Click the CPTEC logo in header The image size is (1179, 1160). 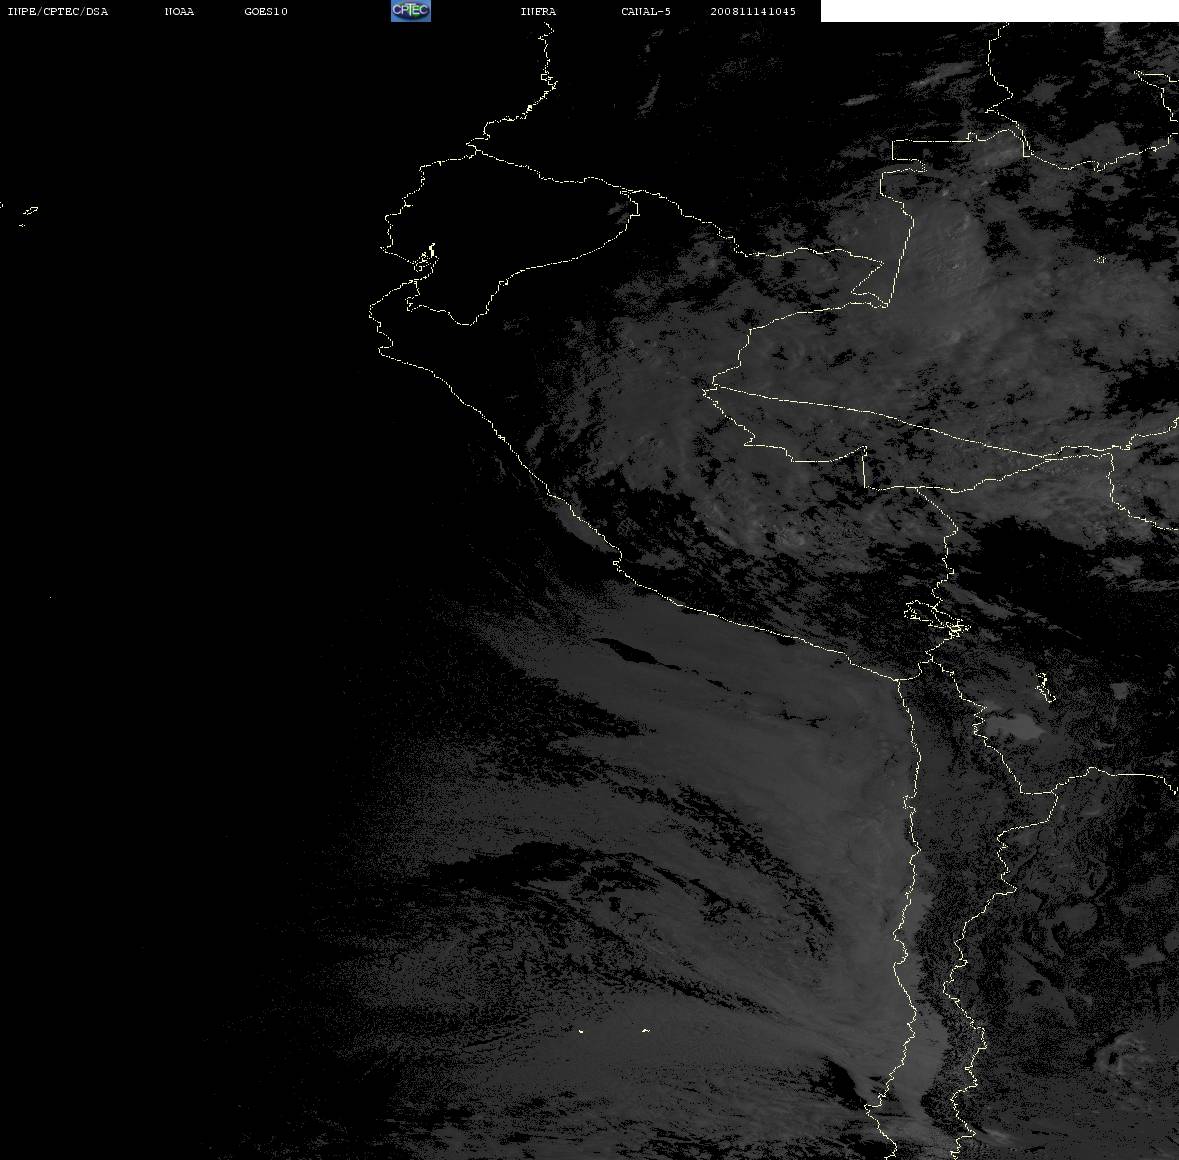(x=411, y=11)
